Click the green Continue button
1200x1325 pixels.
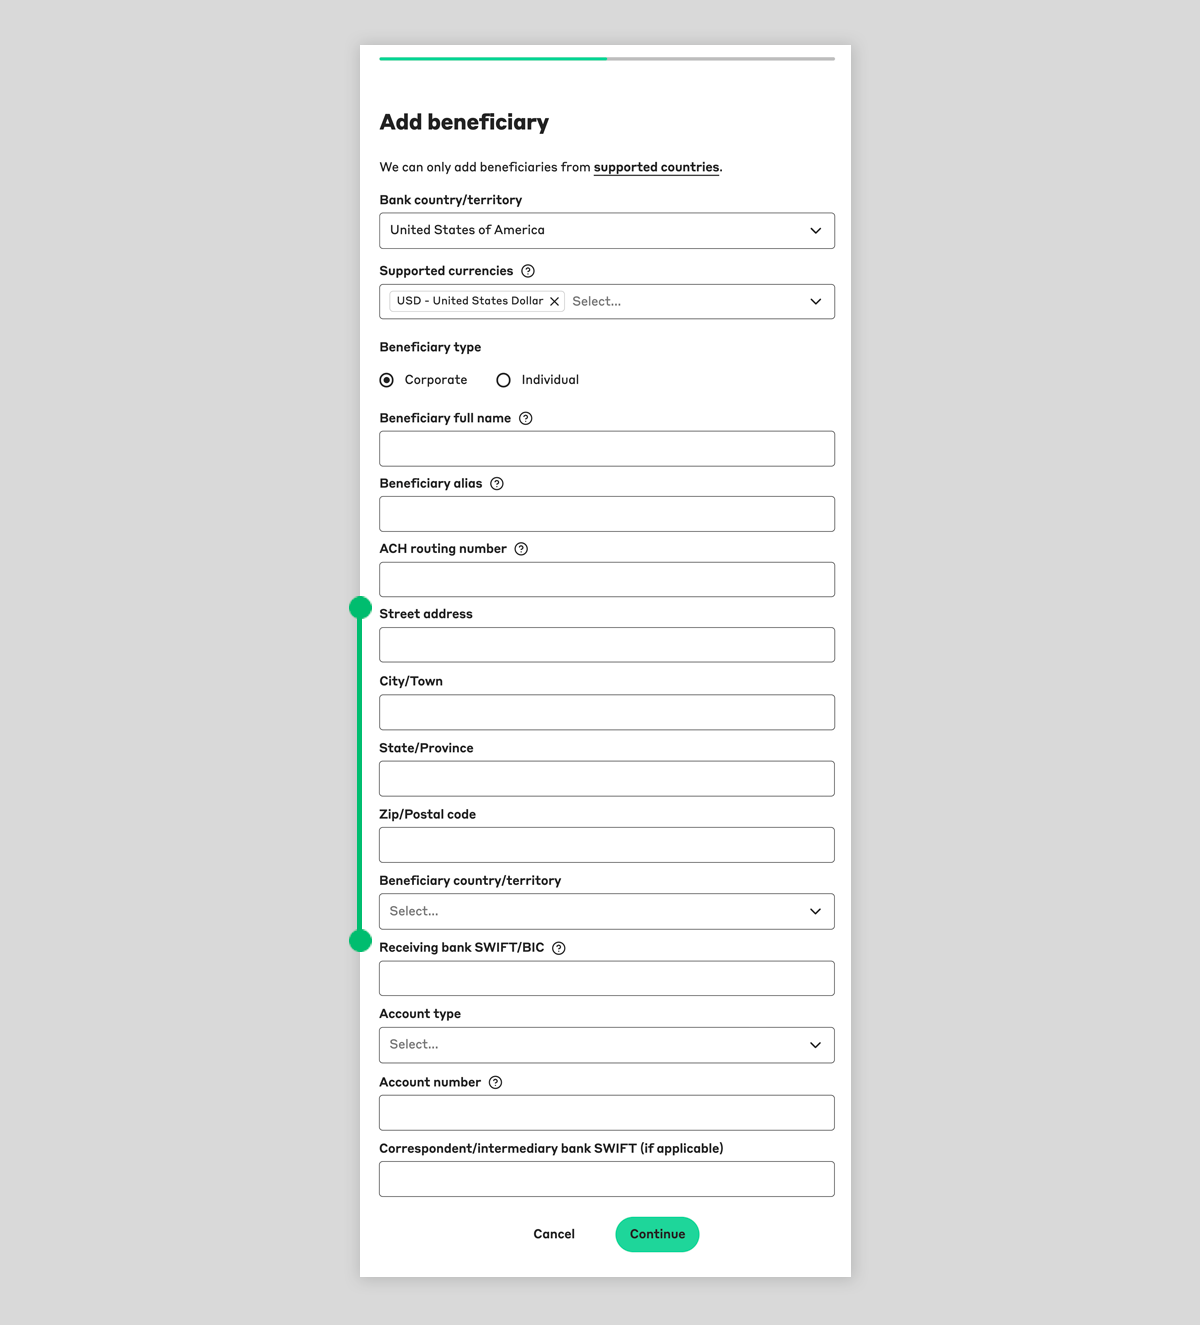pyautogui.click(x=657, y=1234)
